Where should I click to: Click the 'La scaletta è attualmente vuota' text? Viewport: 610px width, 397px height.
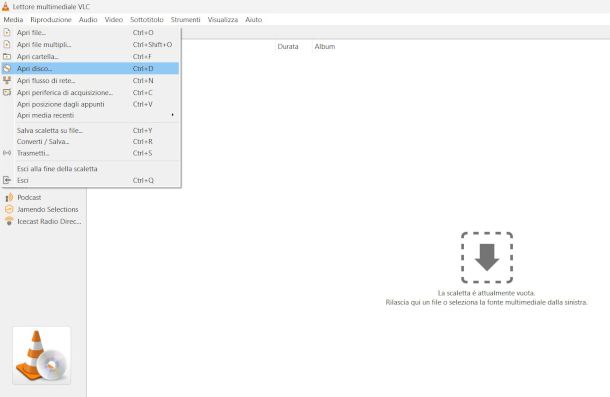point(486,293)
